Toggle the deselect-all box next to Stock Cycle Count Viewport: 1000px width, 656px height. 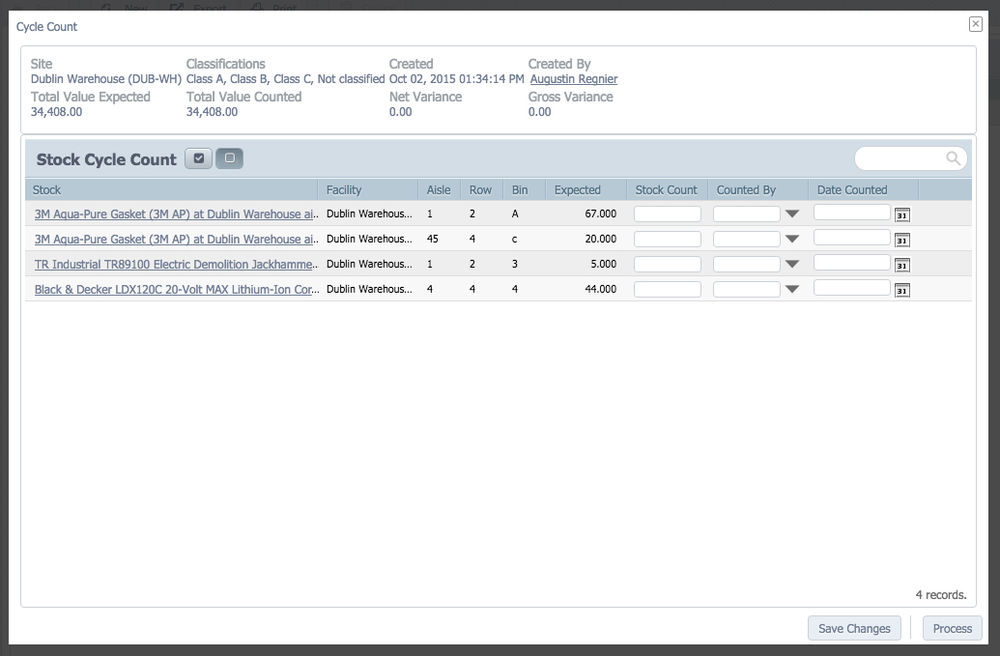click(x=227, y=158)
